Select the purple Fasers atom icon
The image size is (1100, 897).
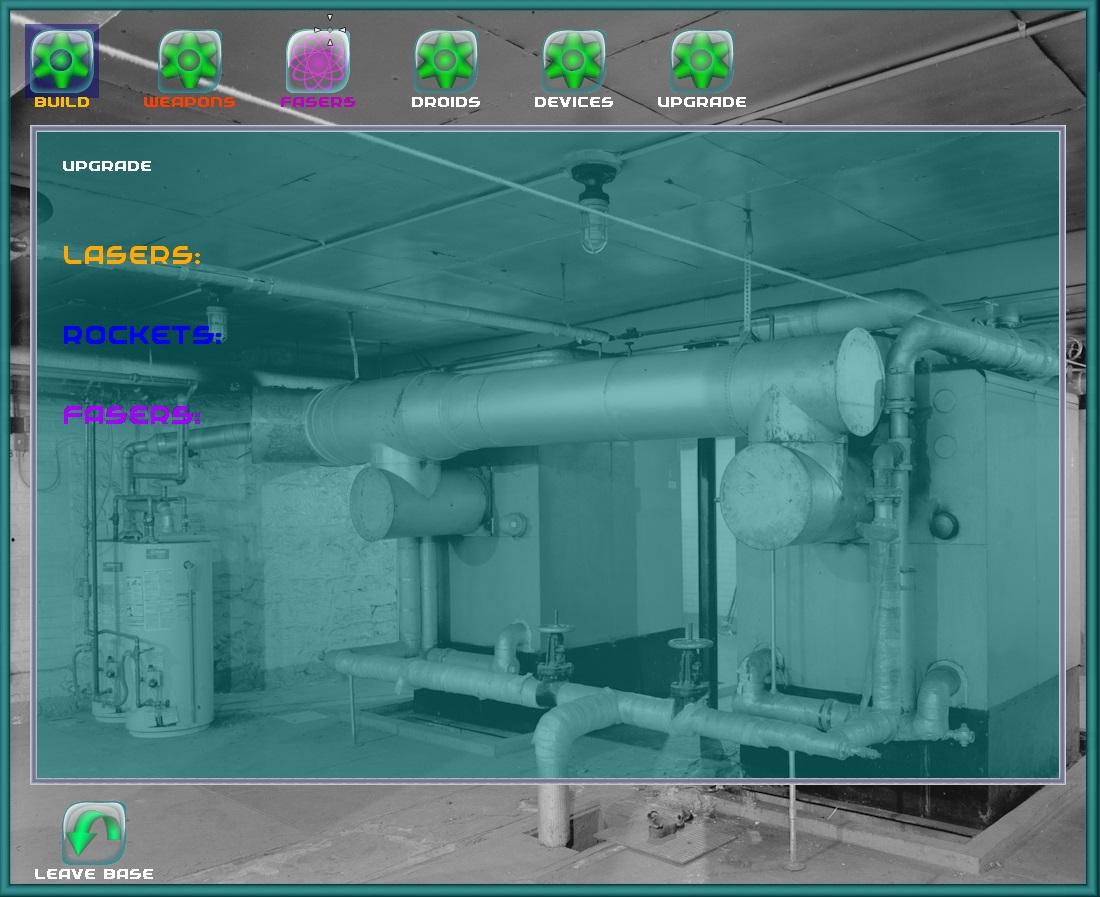coord(318,62)
